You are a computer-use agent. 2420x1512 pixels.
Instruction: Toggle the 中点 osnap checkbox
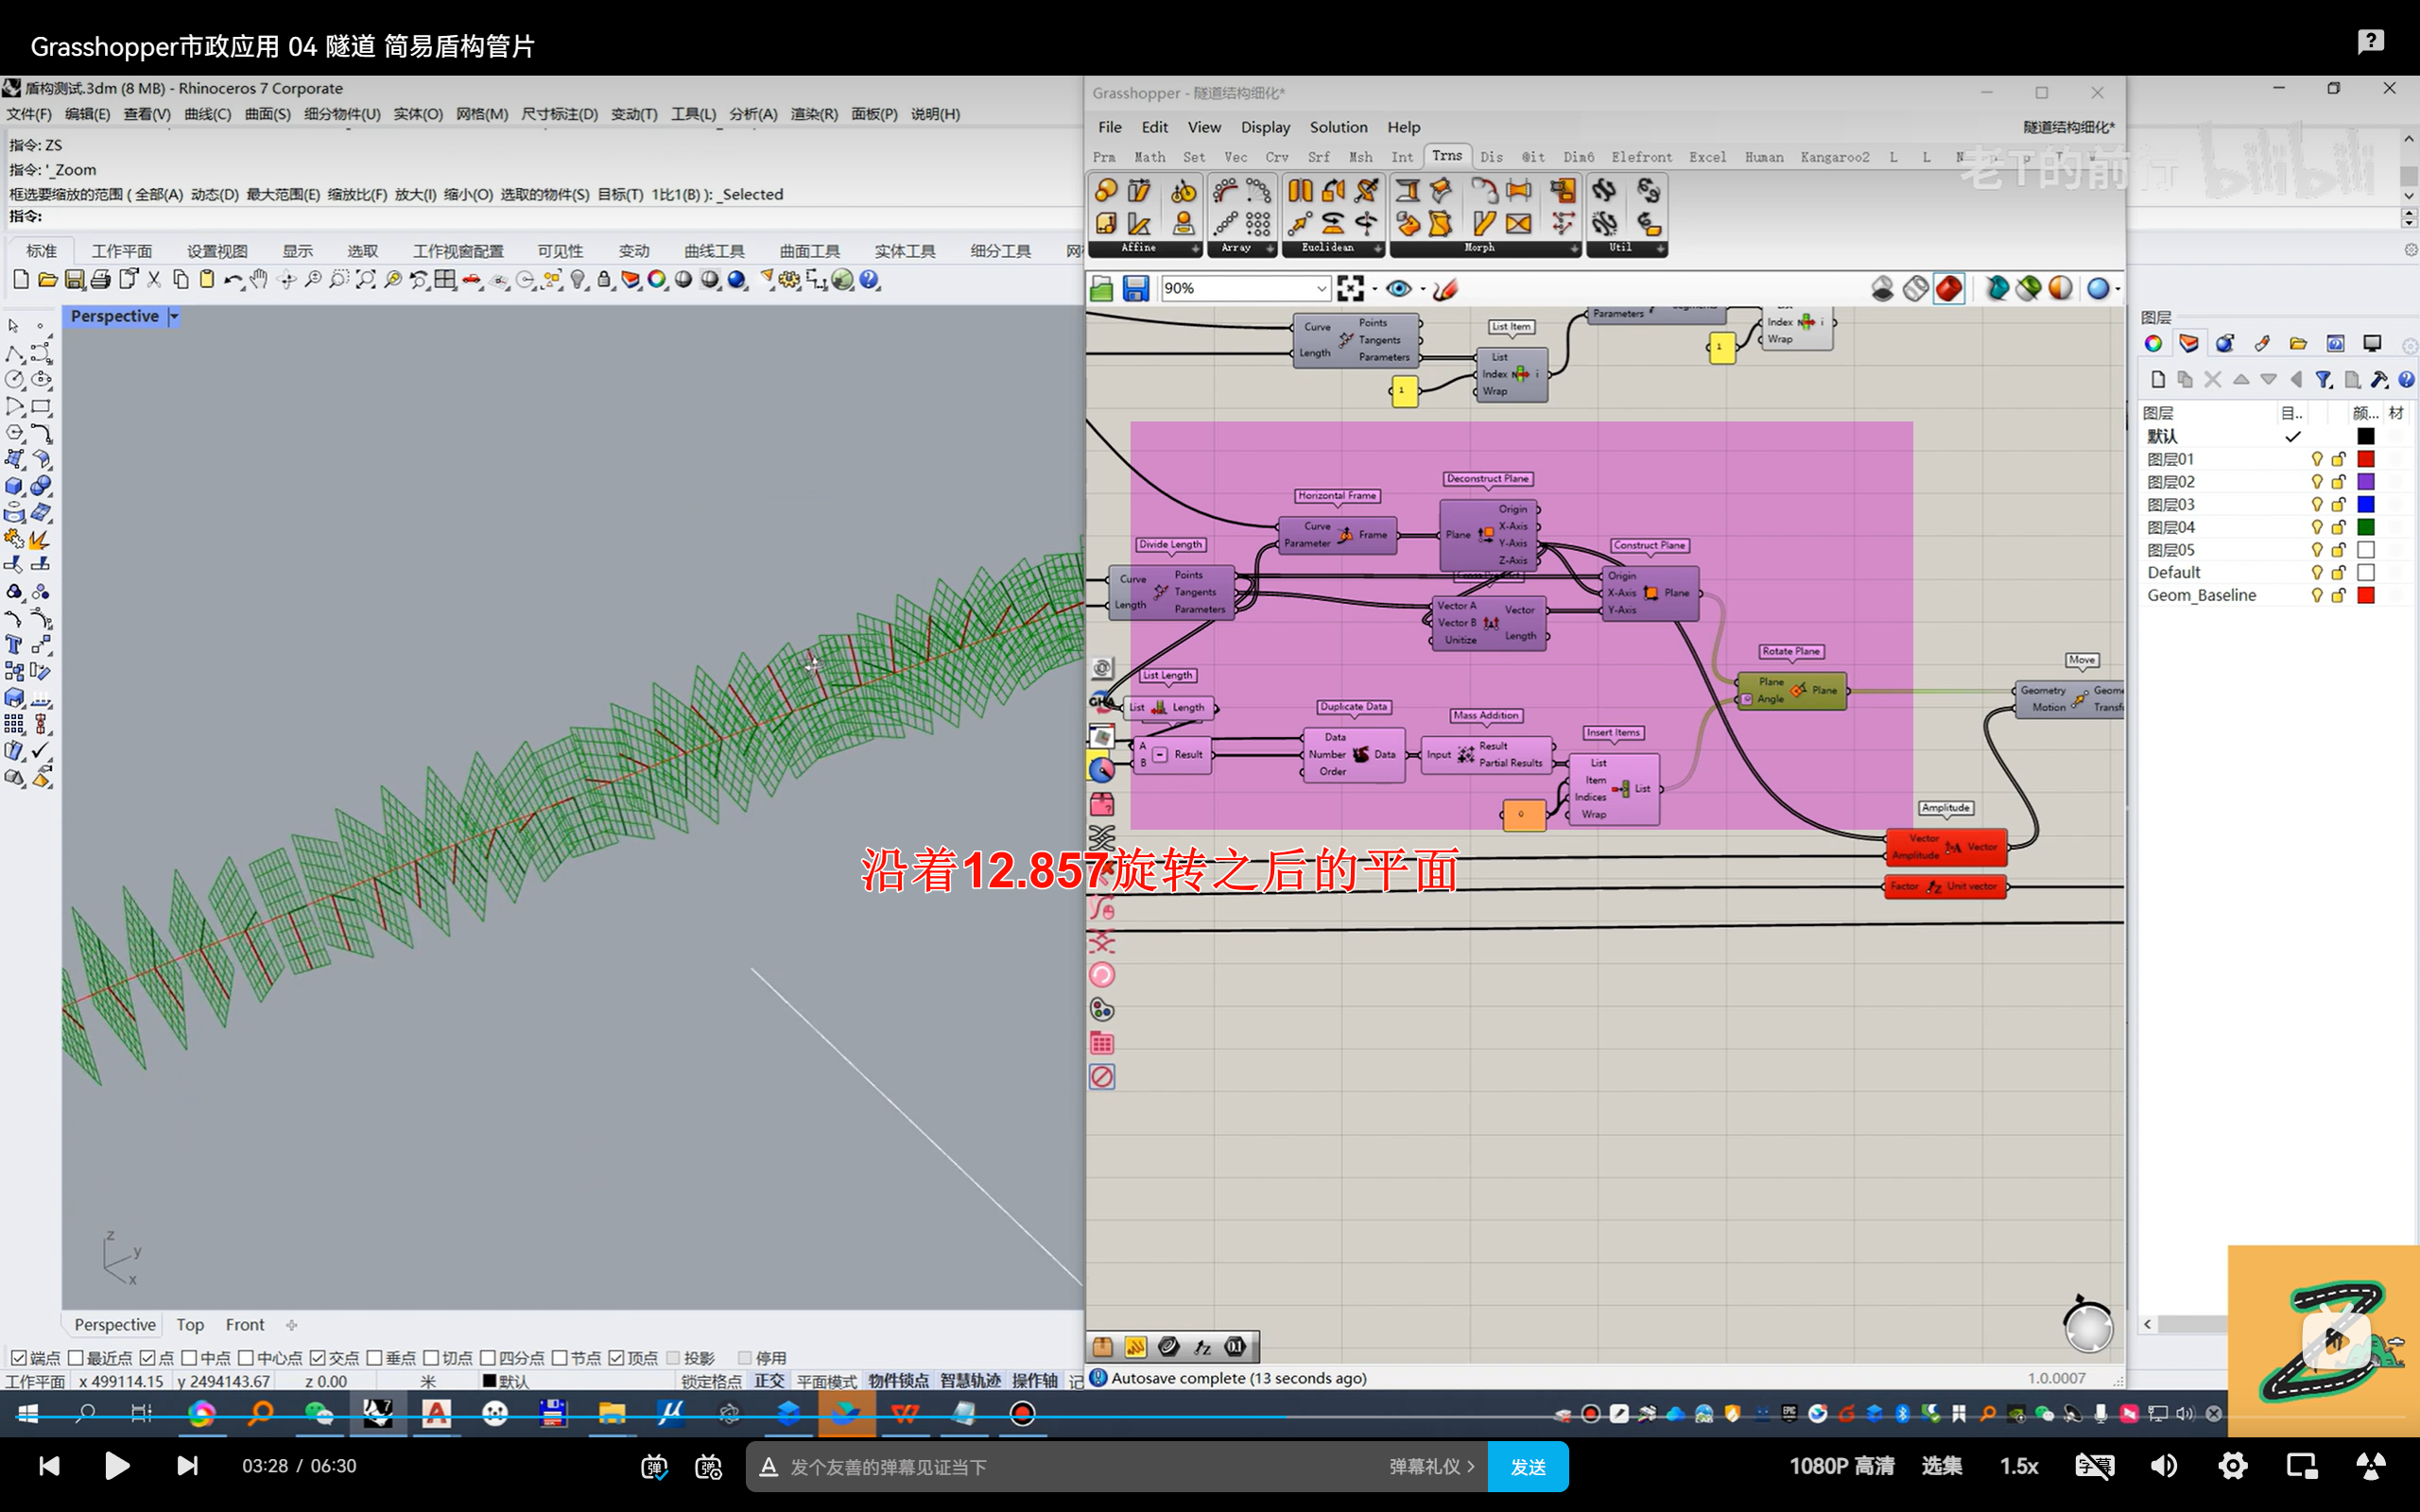(x=189, y=1357)
